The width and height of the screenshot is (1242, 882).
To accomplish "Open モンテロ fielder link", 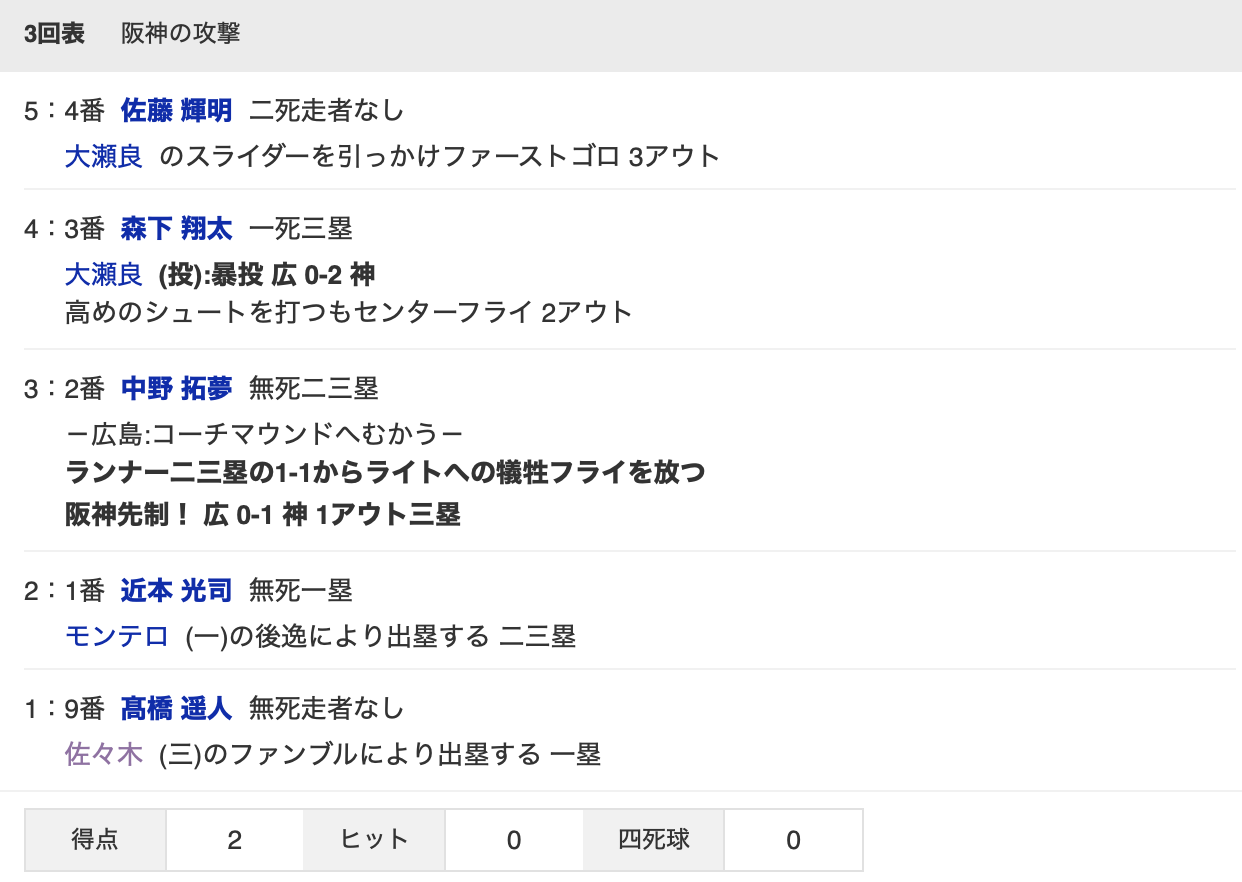I will [117, 636].
